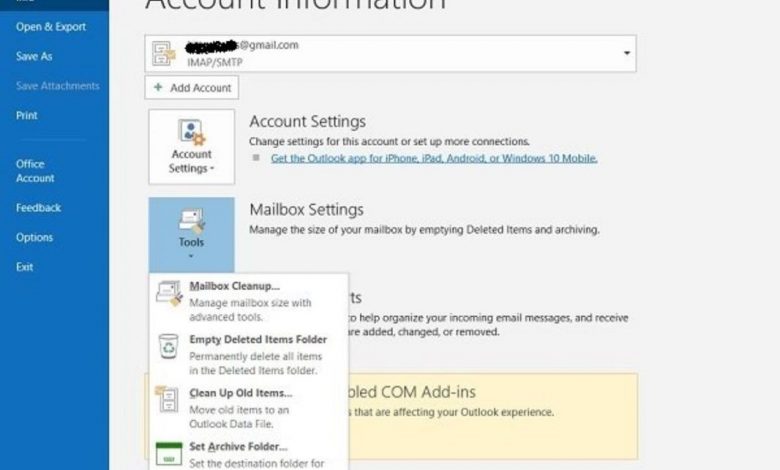Click Exit to close Outlook
Image resolution: width=780 pixels, height=470 pixels.
point(25,267)
